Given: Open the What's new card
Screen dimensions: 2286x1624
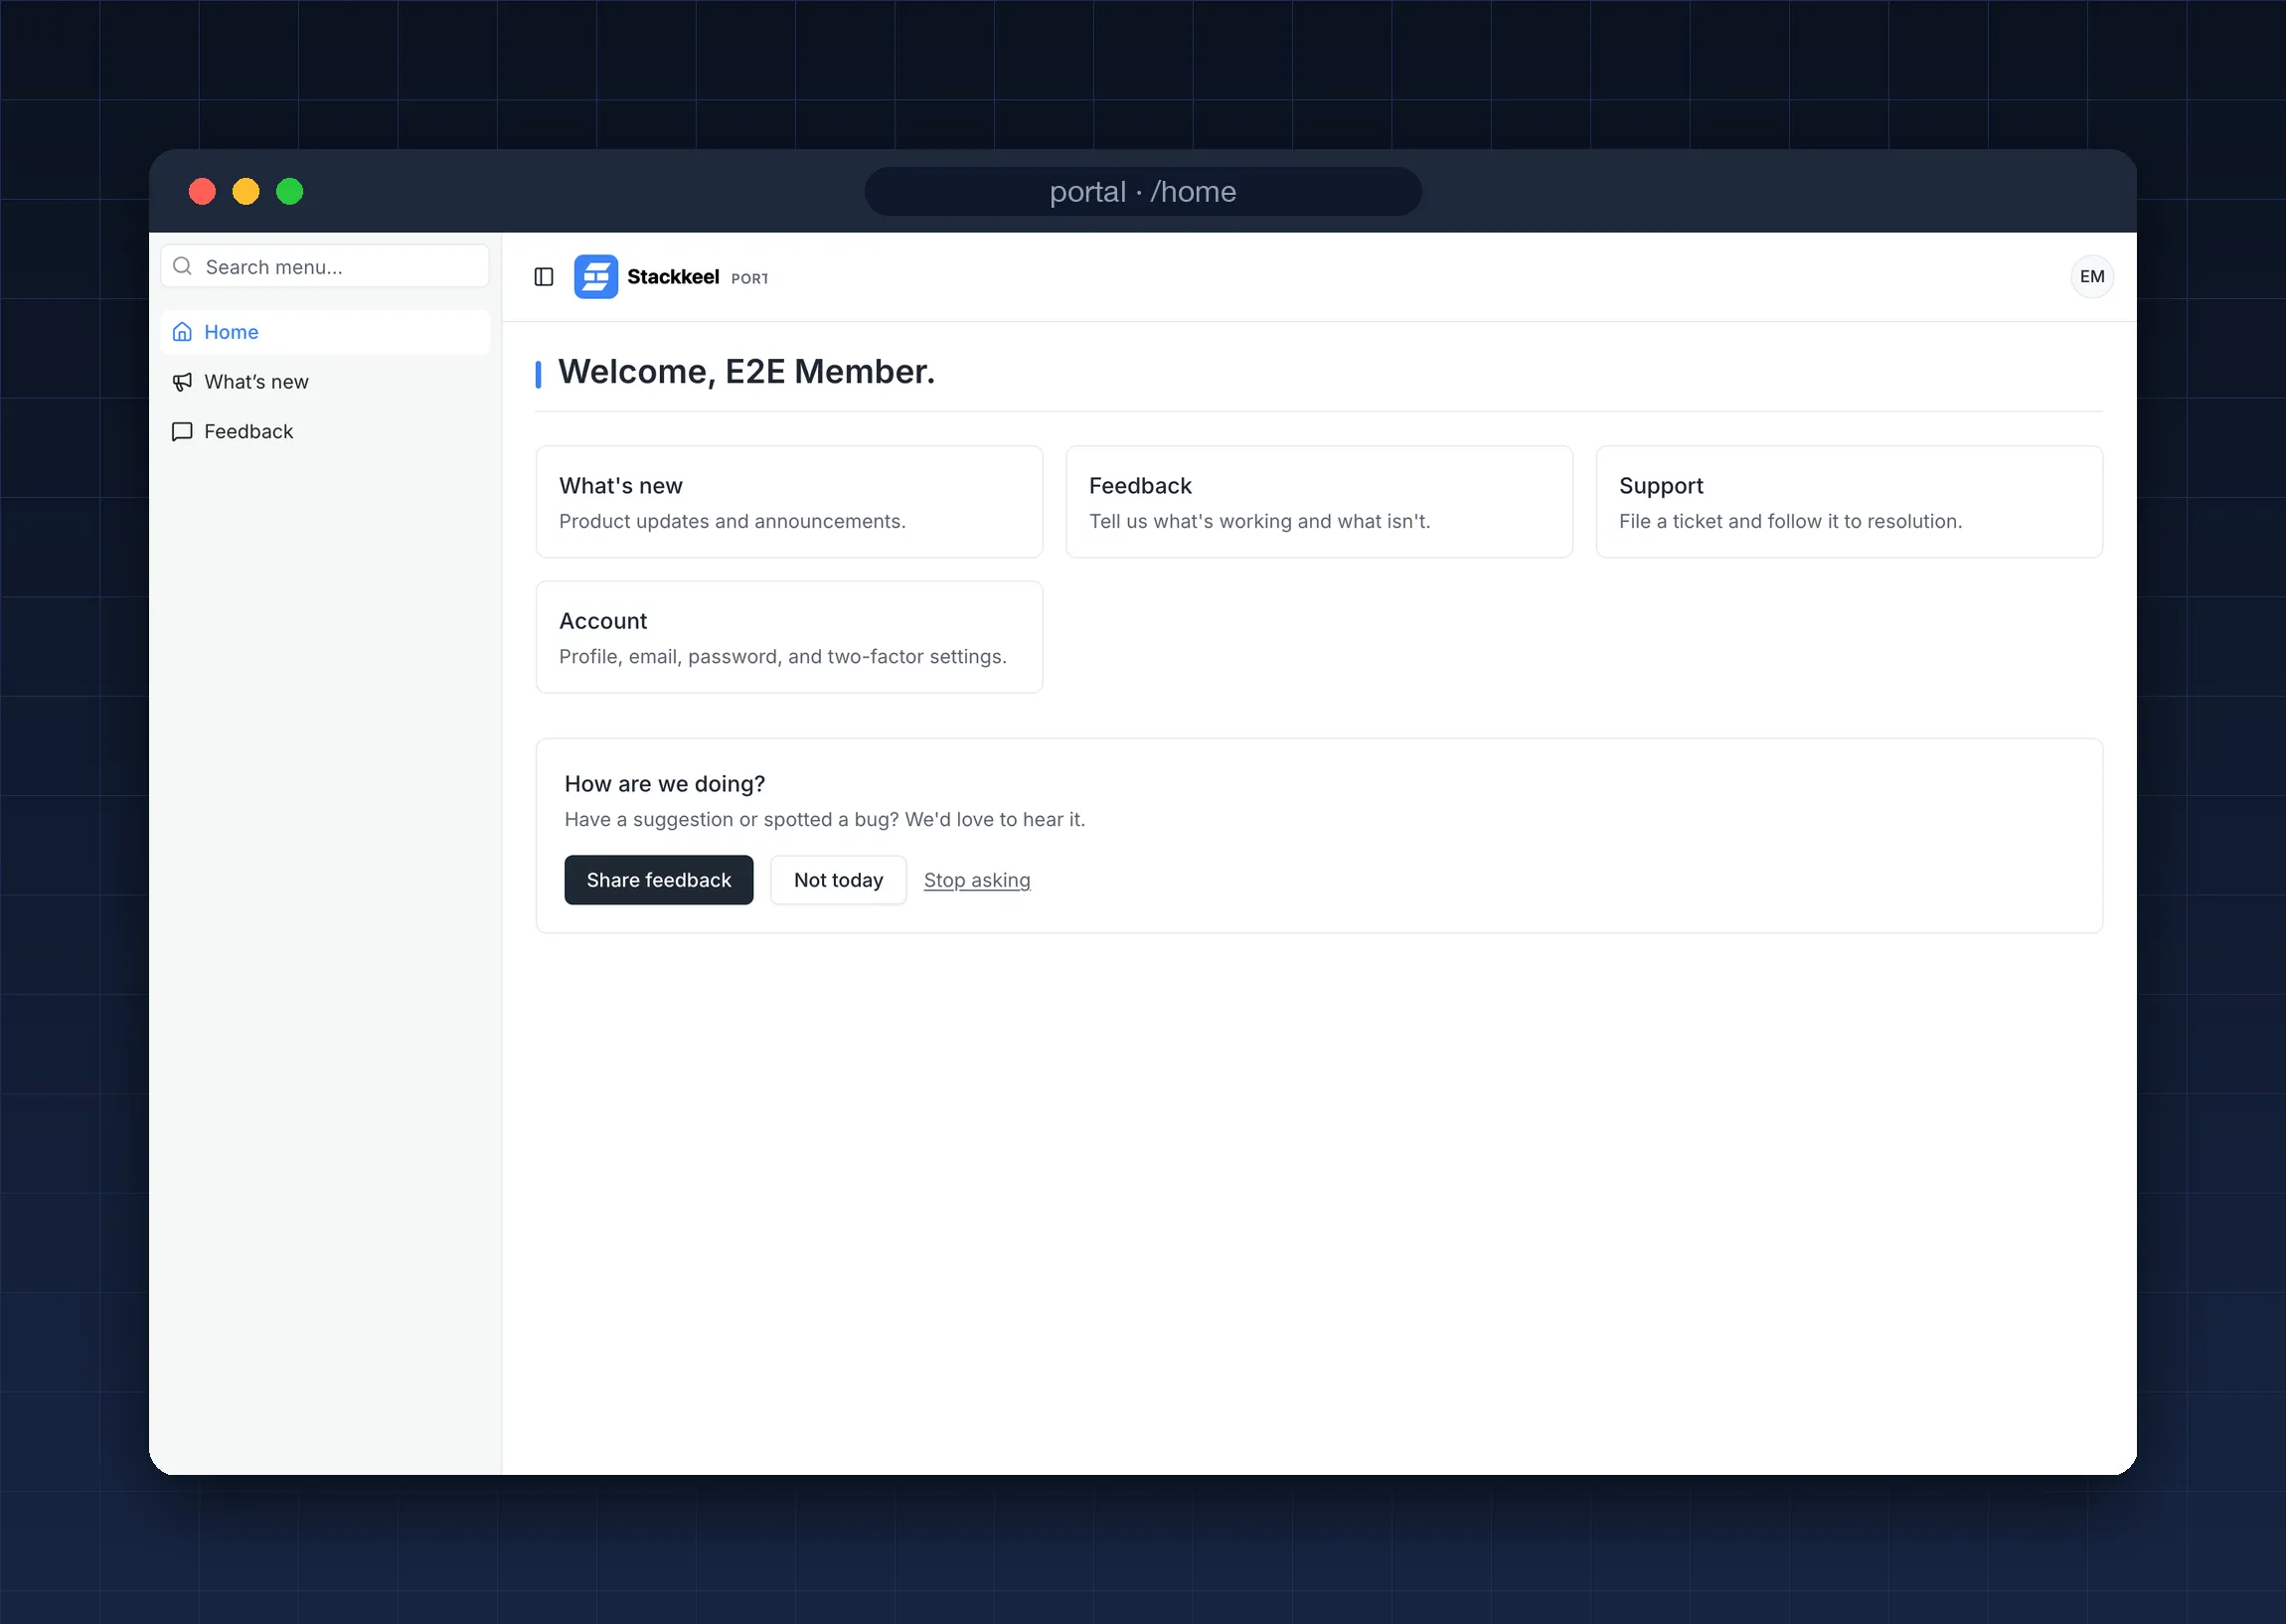Looking at the screenshot, I should click(789, 502).
